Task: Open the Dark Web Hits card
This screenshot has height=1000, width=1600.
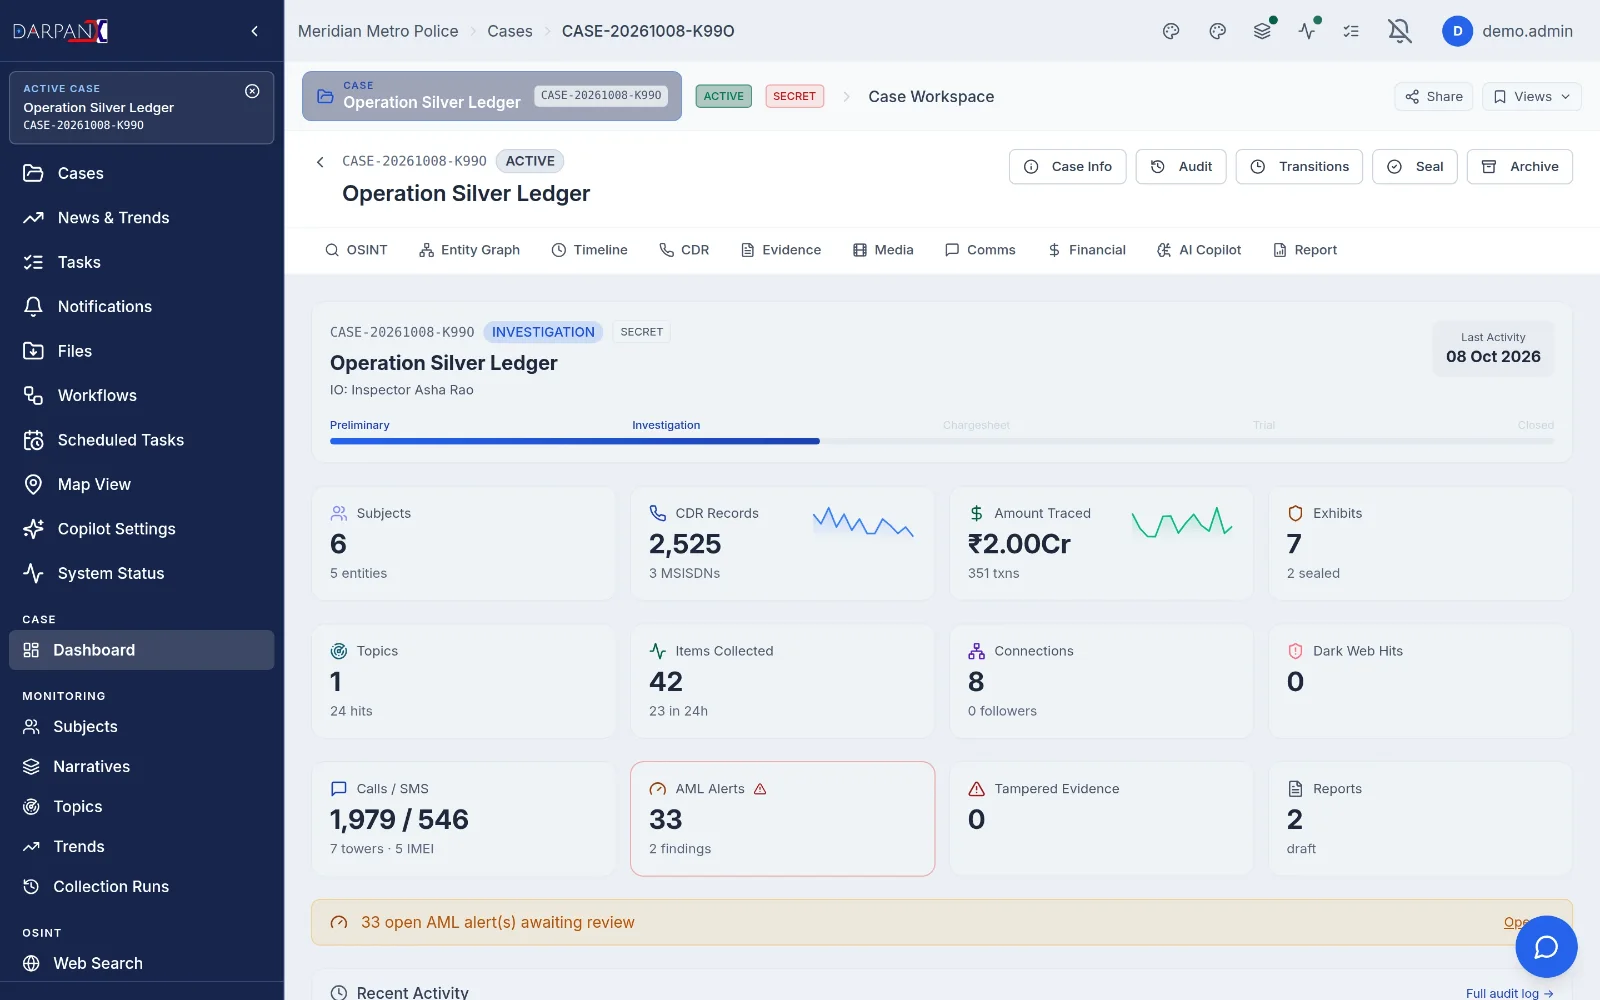Action: pyautogui.click(x=1420, y=681)
